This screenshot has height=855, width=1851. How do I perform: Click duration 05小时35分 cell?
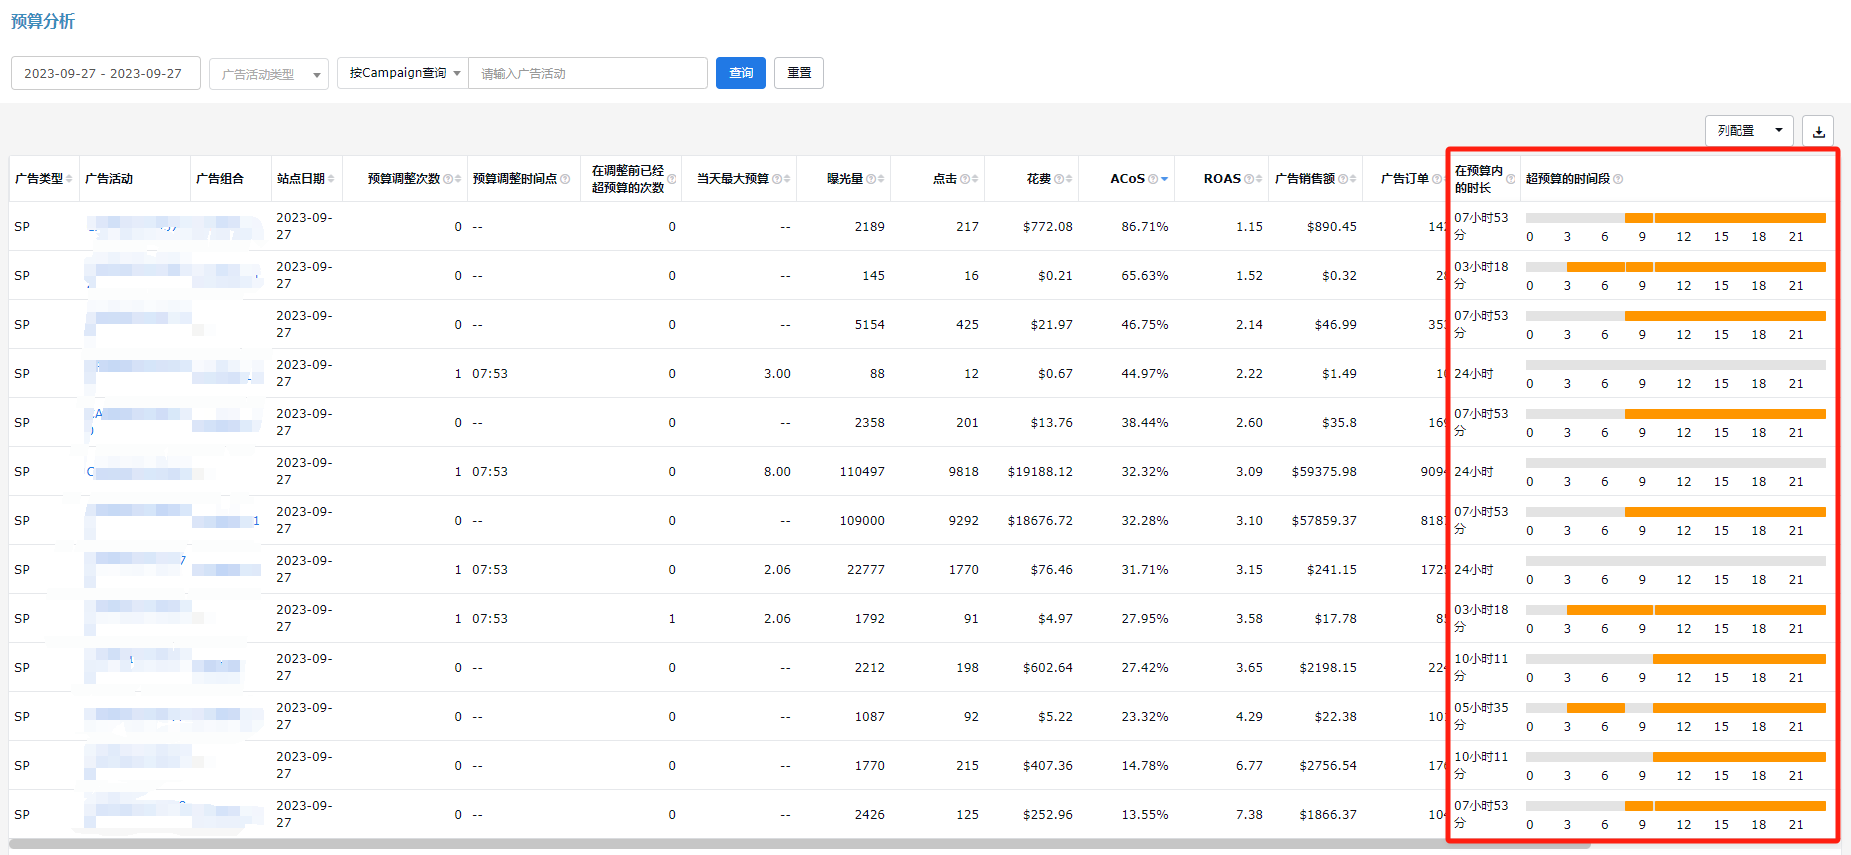1481,716
